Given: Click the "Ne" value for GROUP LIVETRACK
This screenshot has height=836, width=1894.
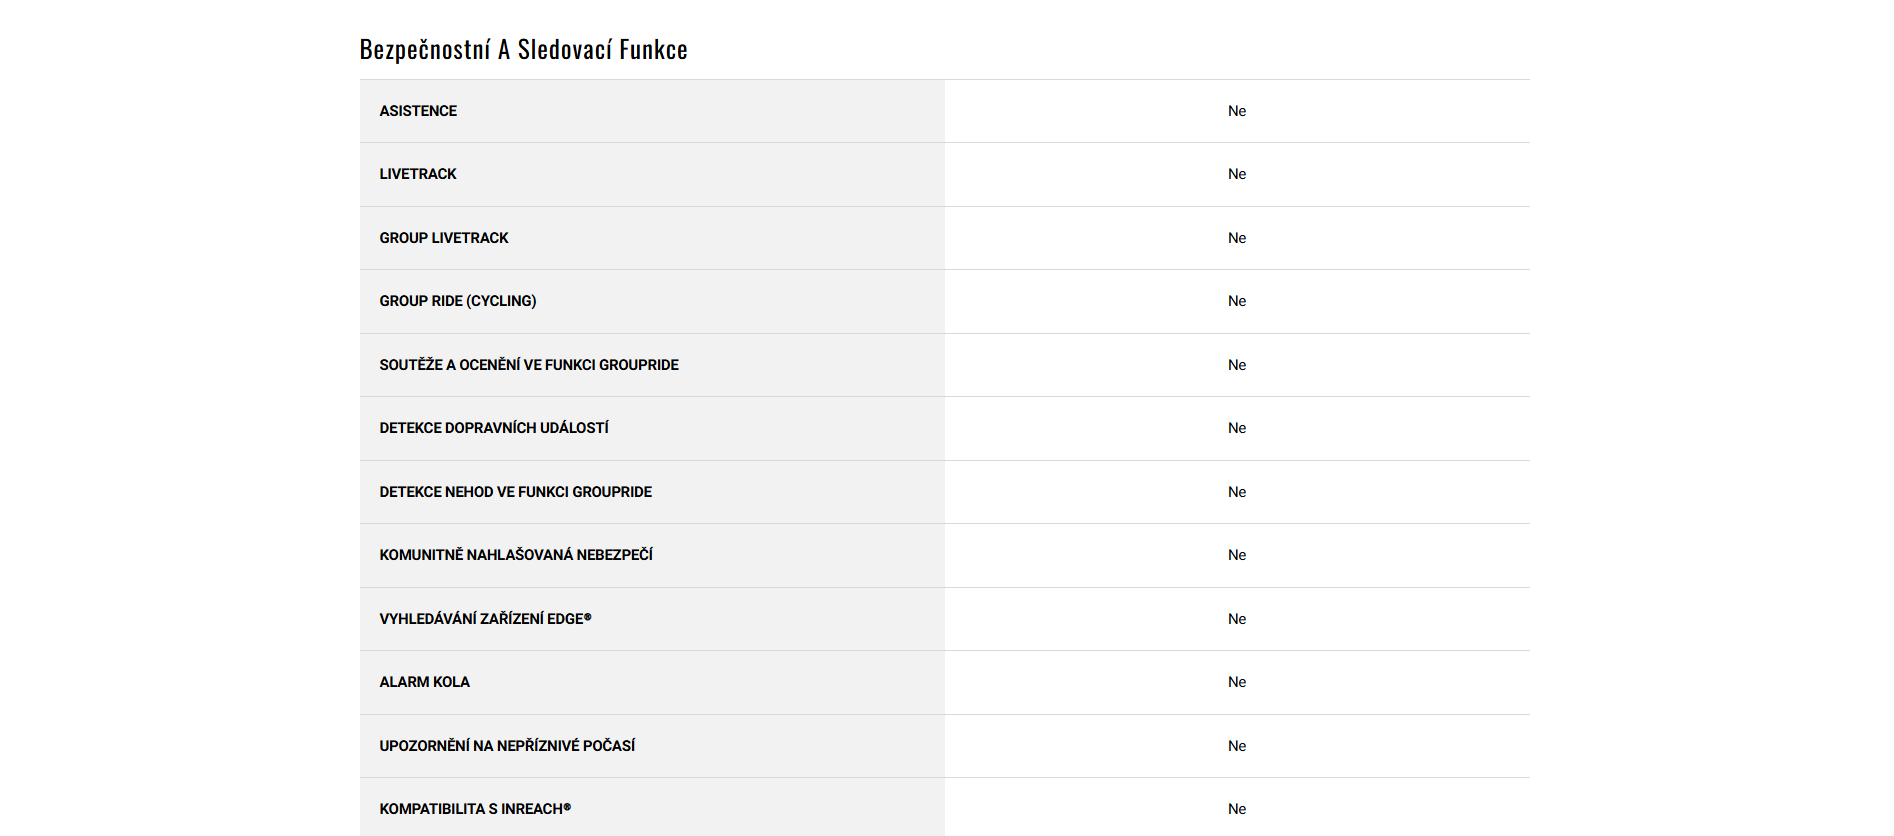Looking at the screenshot, I should pyautogui.click(x=1237, y=238).
